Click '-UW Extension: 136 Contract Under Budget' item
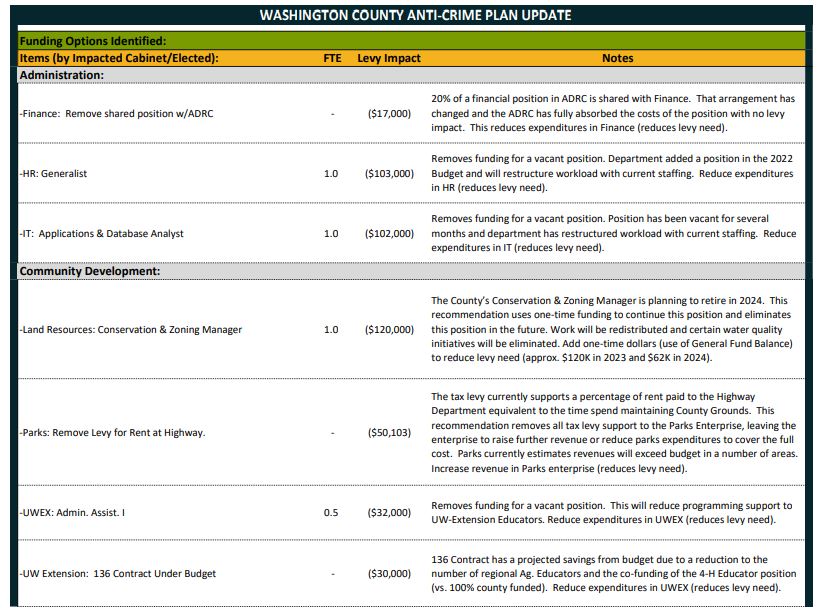Image resolution: width=821 pixels, height=611 pixels. [x=118, y=573]
